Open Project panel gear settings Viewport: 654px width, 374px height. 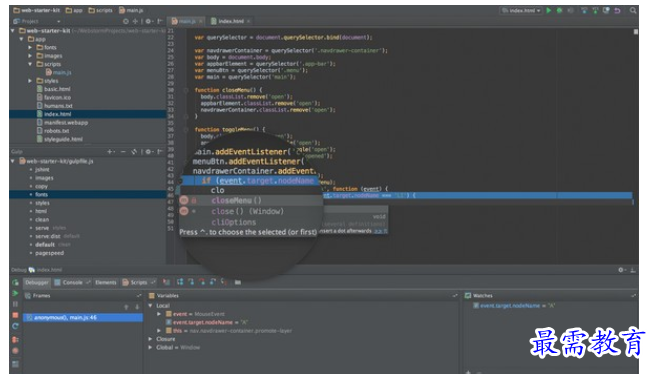pos(148,21)
